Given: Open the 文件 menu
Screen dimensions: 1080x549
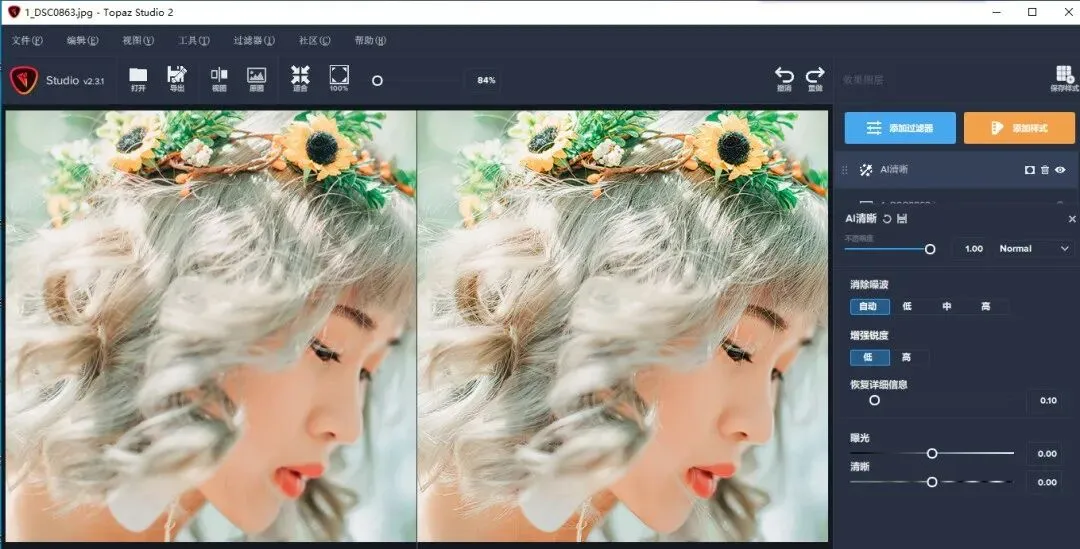Looking at the screenshot, I should [x=28, y=41].
